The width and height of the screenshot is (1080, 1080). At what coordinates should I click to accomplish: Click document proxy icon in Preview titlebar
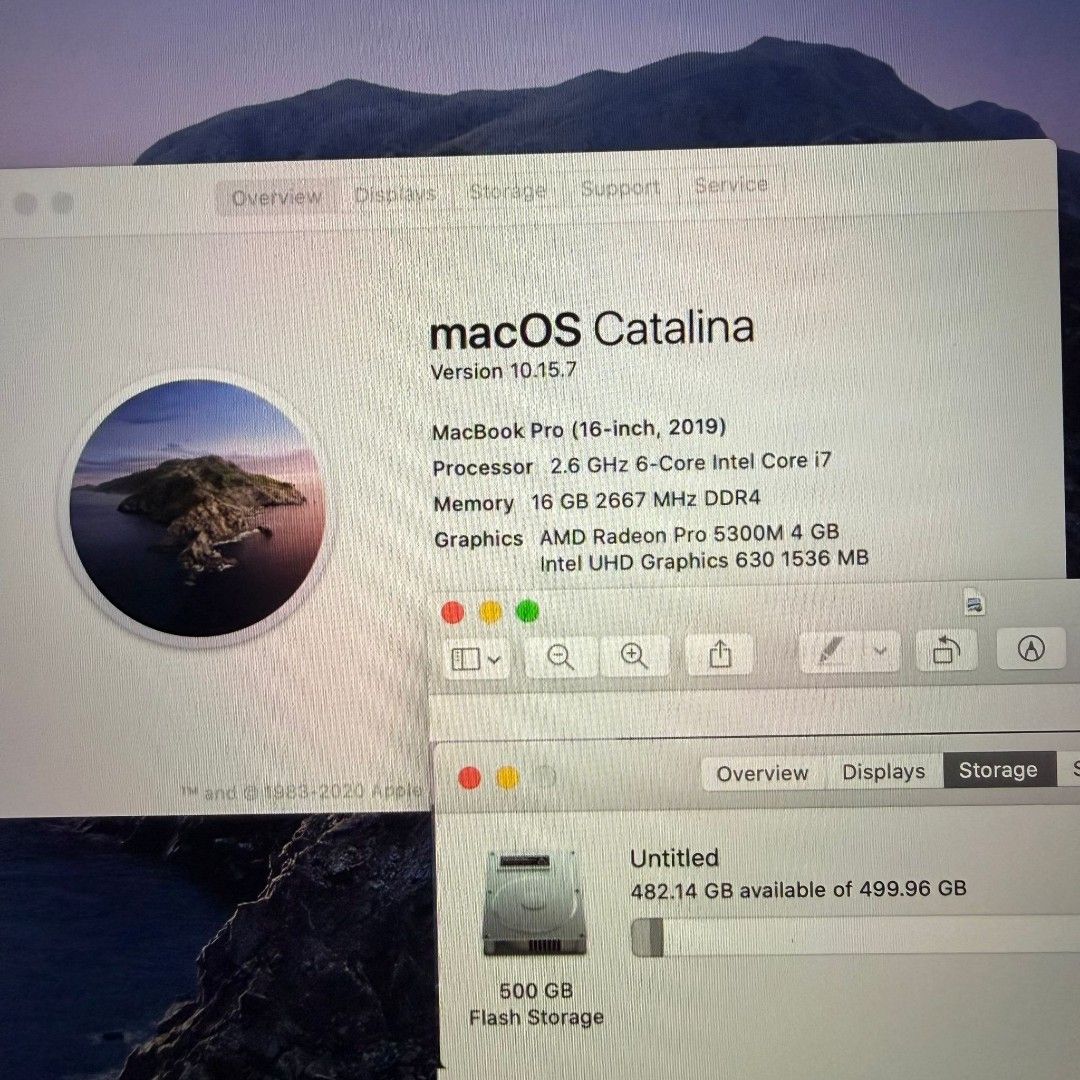[x=974, y=603]
